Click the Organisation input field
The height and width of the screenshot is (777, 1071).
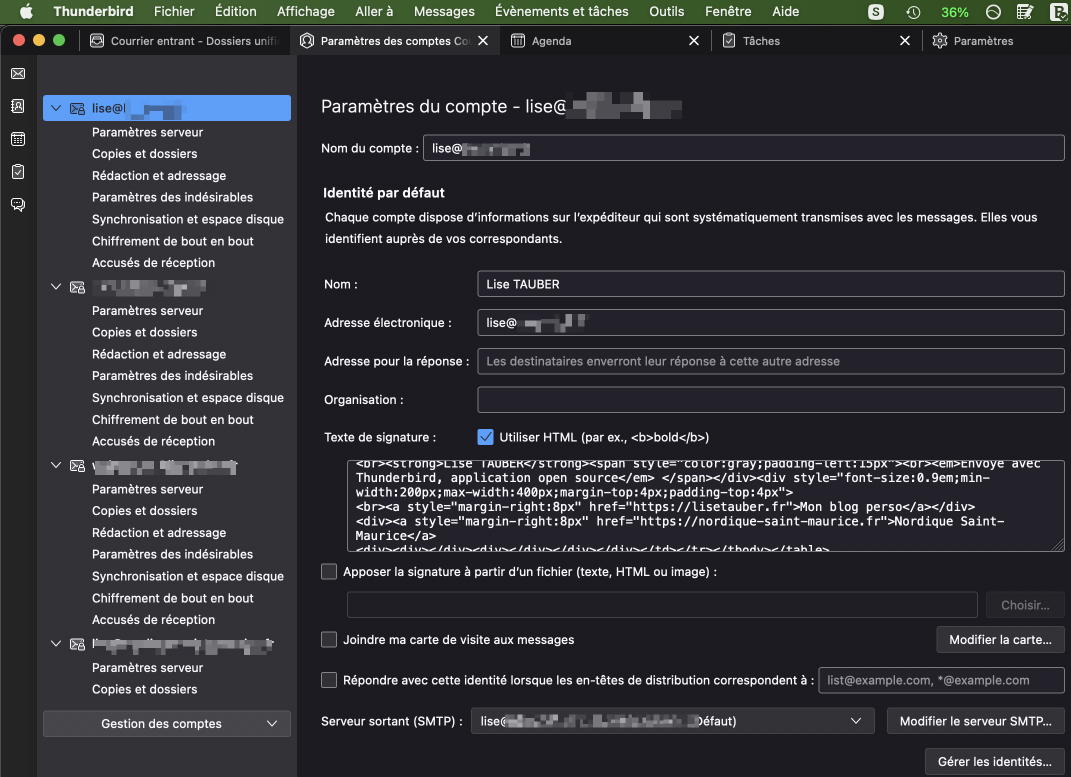coord(770,400)
